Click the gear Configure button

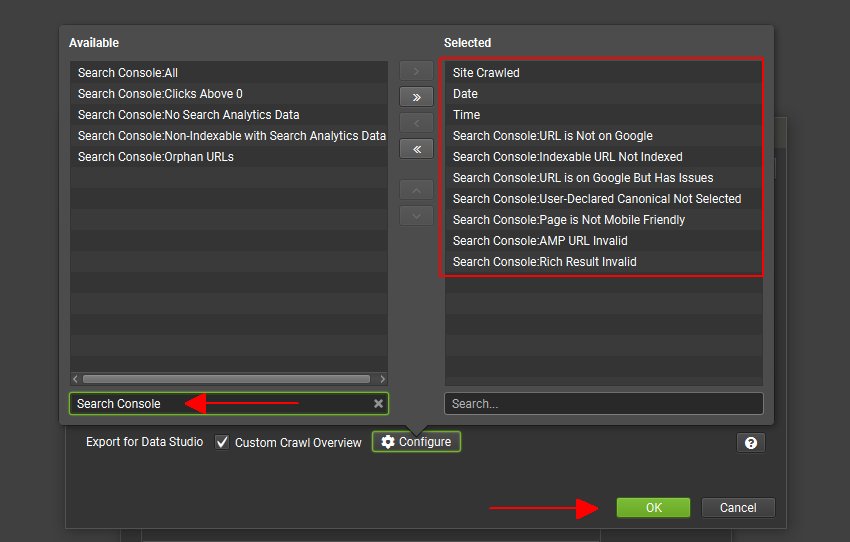click(416, 442)
